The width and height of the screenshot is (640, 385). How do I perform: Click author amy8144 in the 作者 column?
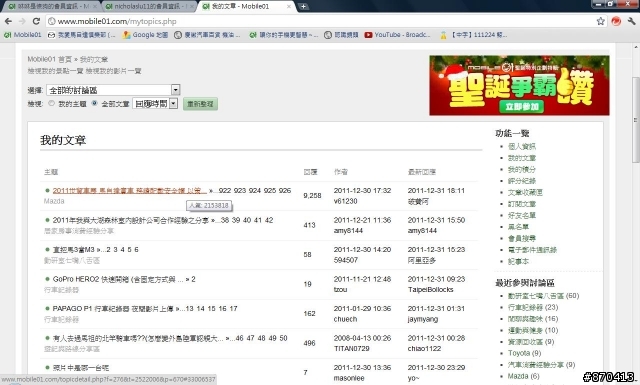click(x=348, y=231)
